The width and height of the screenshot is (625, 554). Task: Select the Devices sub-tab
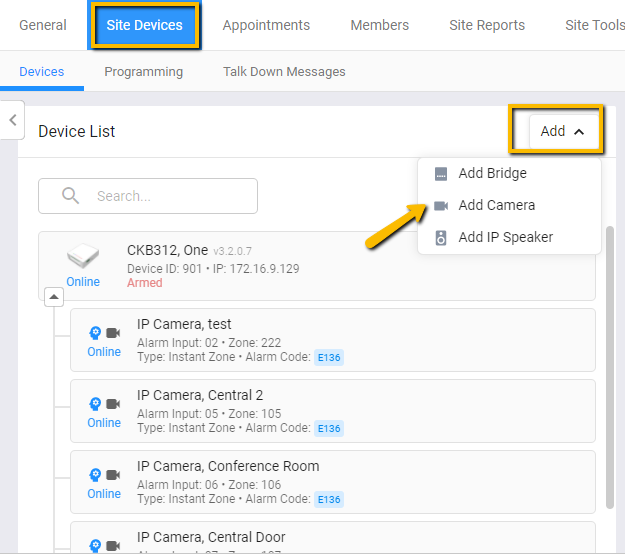(x=41, y=72)
